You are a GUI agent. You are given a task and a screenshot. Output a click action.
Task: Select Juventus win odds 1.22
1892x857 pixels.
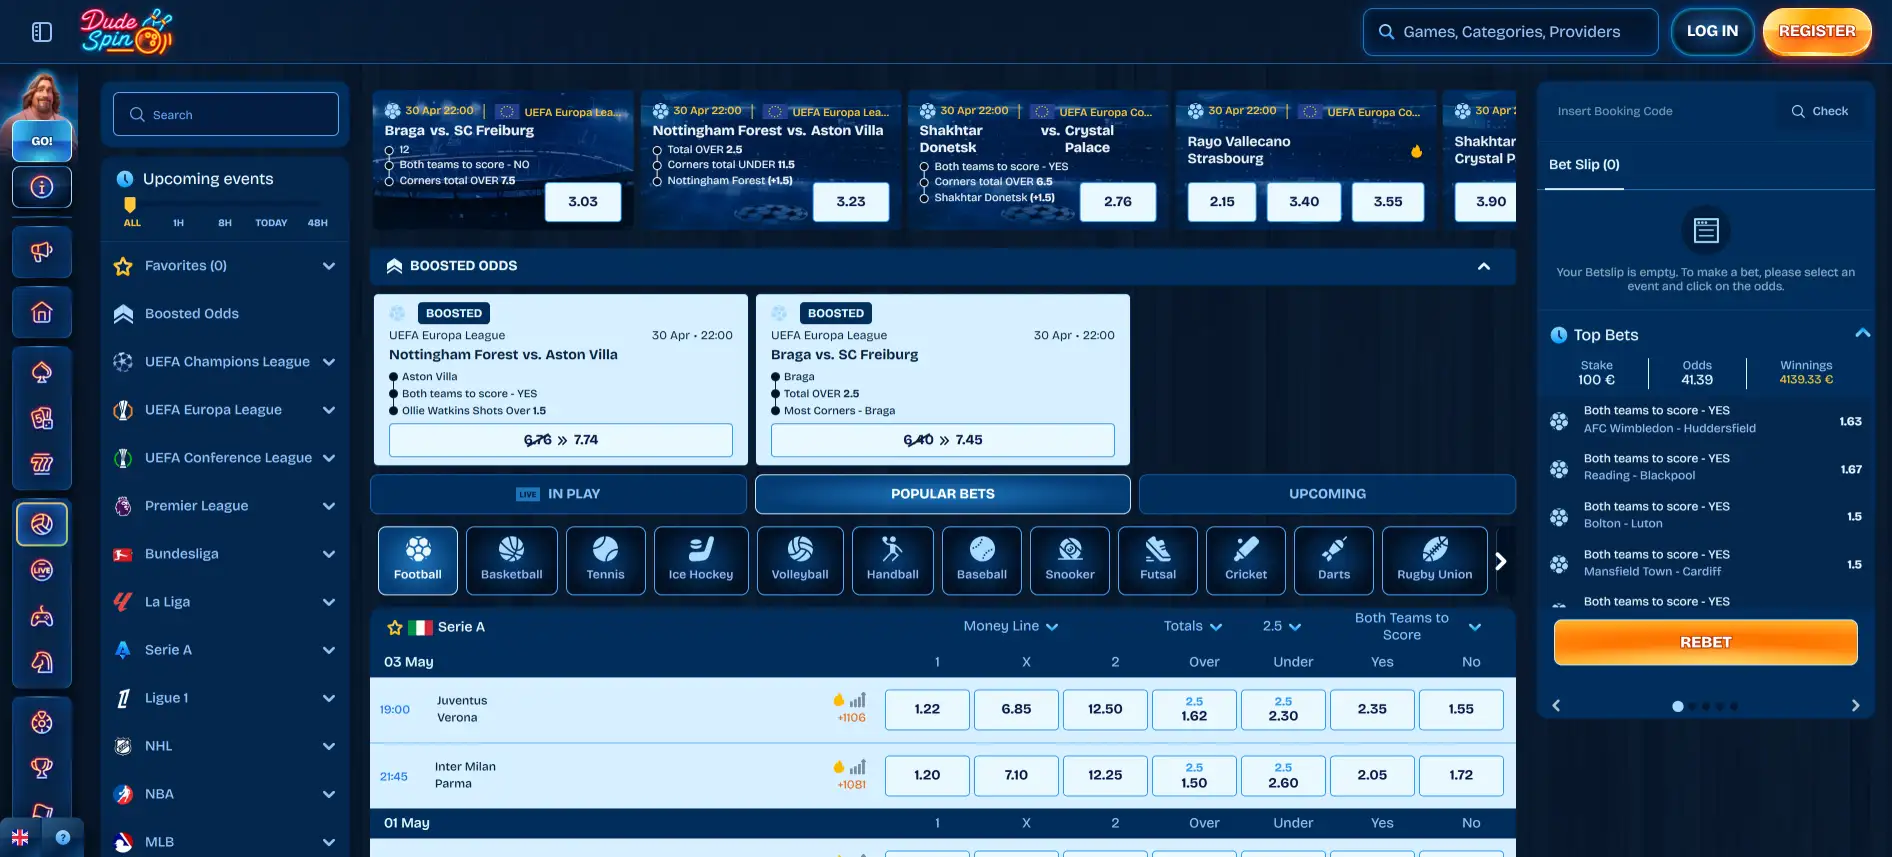(x=927, y=709)
